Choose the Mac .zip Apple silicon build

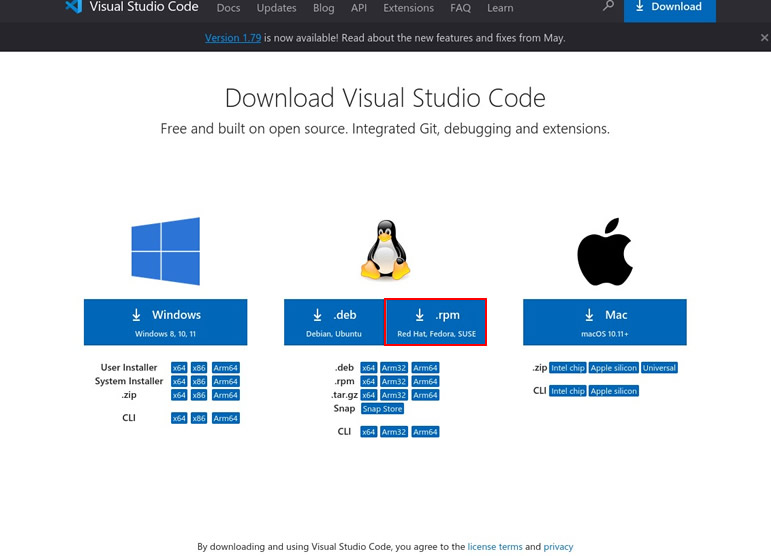click(x=614, y=368)
